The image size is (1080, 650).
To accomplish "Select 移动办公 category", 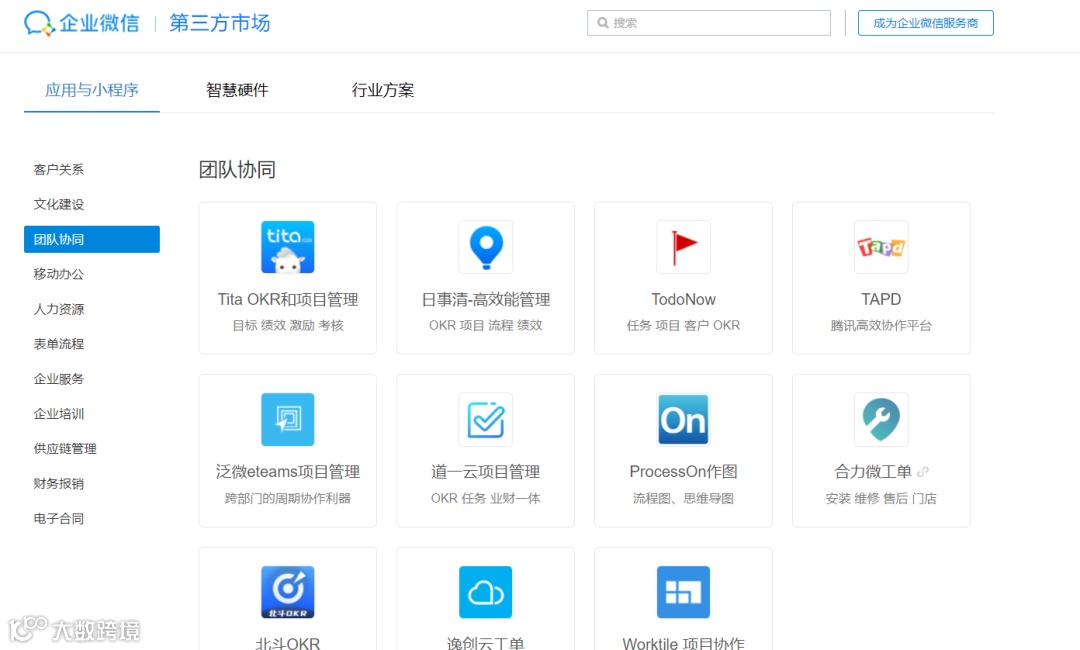I will click(x=59, y=274).
